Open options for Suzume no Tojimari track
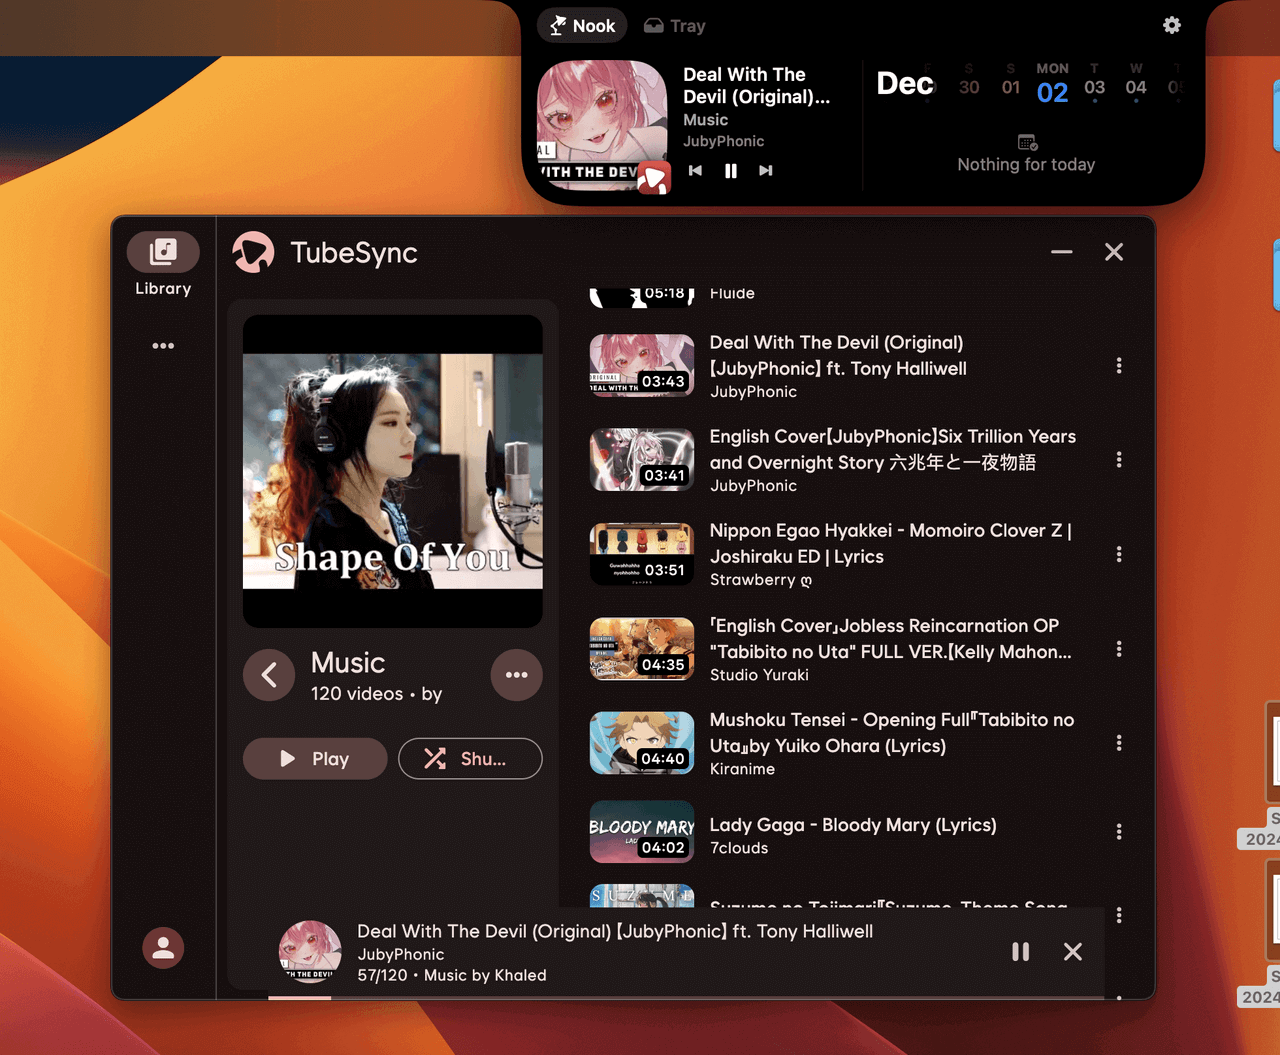Screen dimensions: 1280x1055 [1119, 915]
